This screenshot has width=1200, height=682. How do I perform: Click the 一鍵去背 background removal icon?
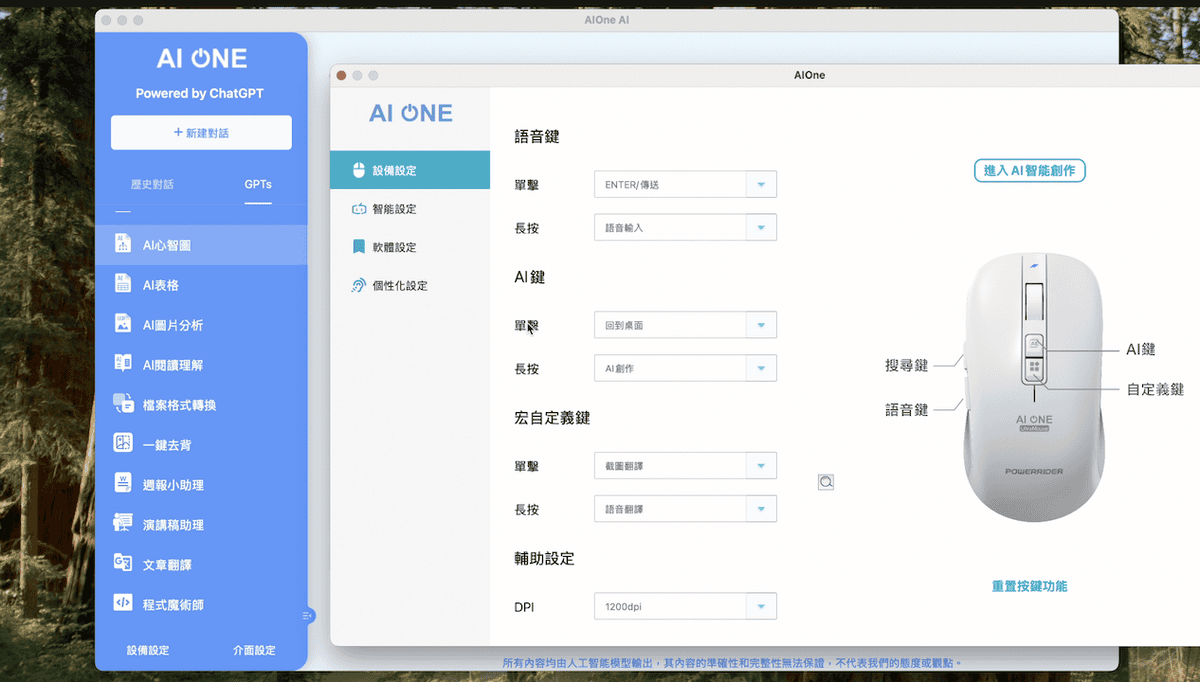122,444
